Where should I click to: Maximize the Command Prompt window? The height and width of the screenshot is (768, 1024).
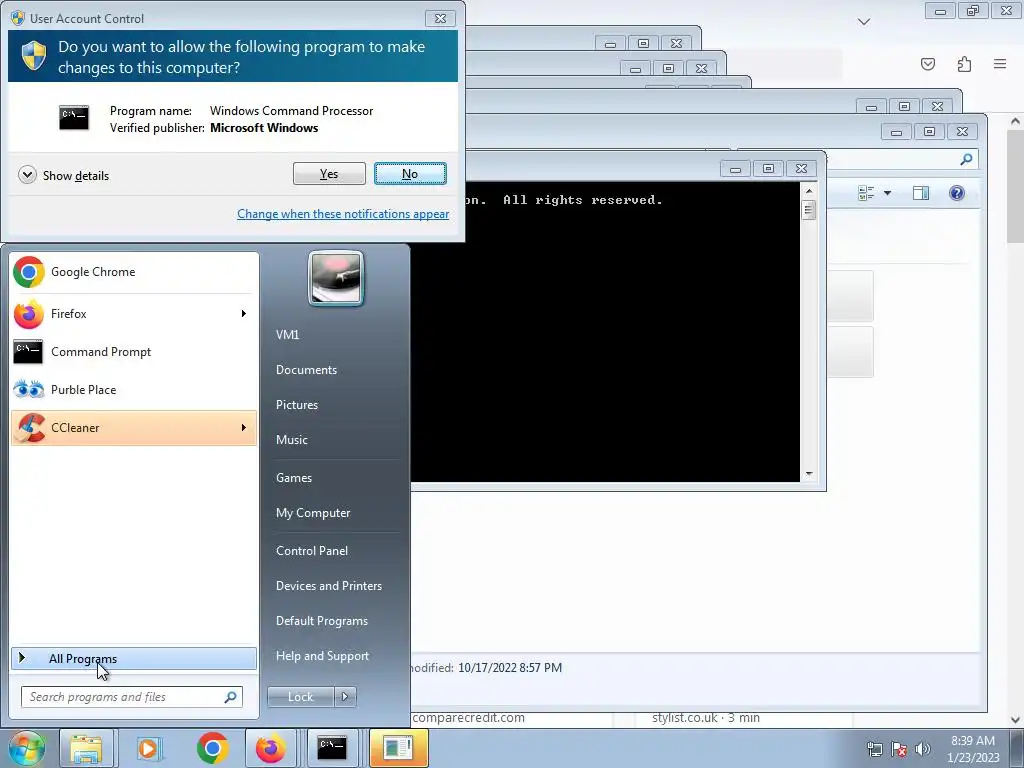pos(769,168)
